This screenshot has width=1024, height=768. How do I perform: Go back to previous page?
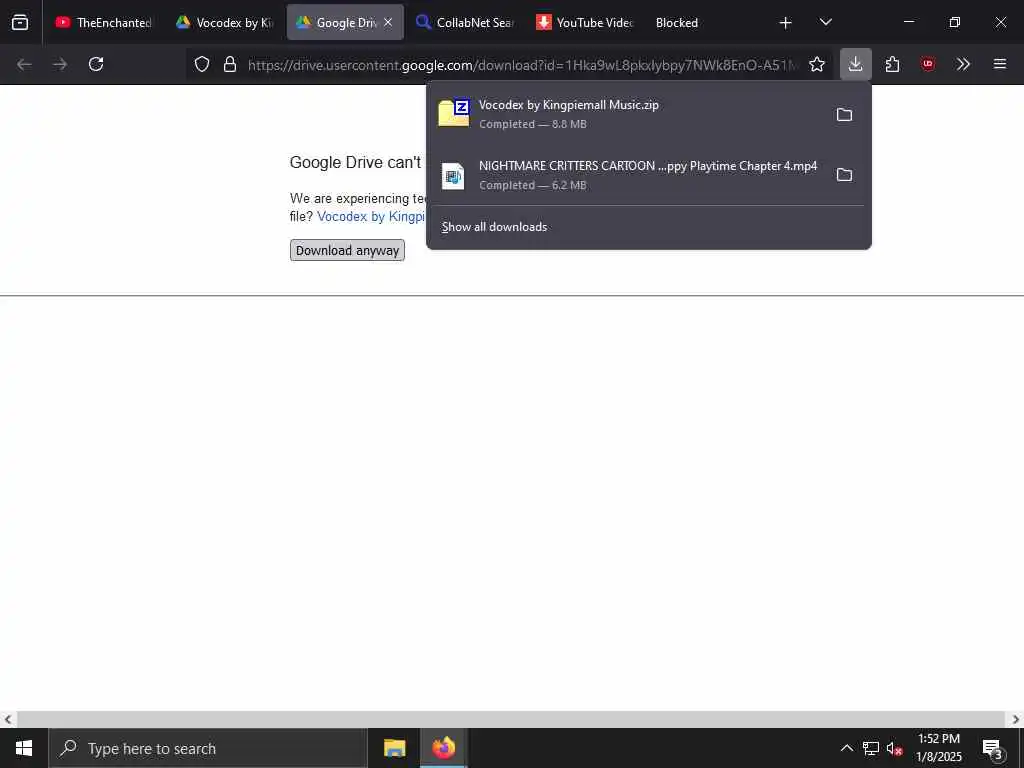click(x=24, y=64)
